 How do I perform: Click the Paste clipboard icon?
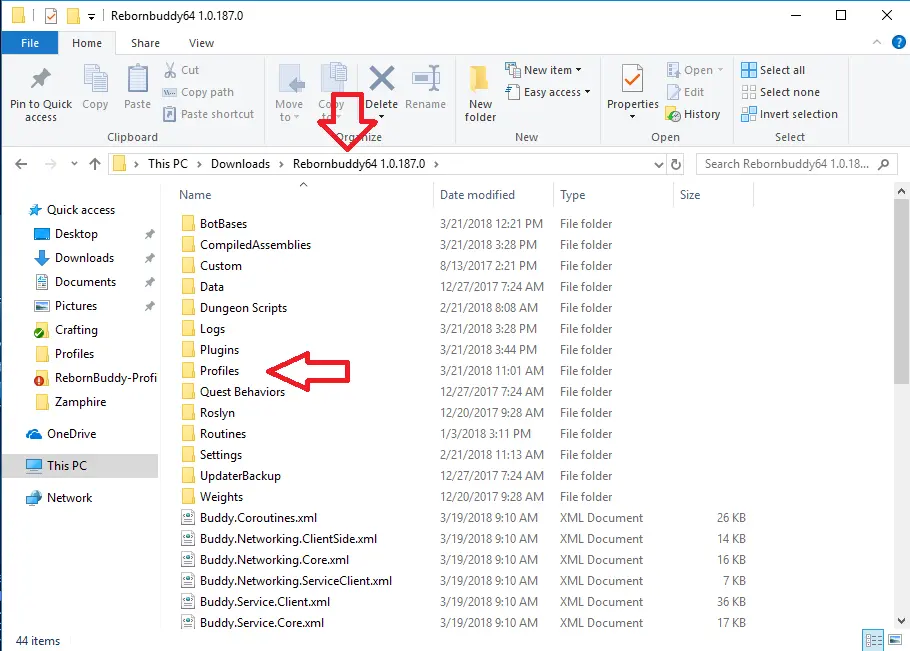coord(138,79)
